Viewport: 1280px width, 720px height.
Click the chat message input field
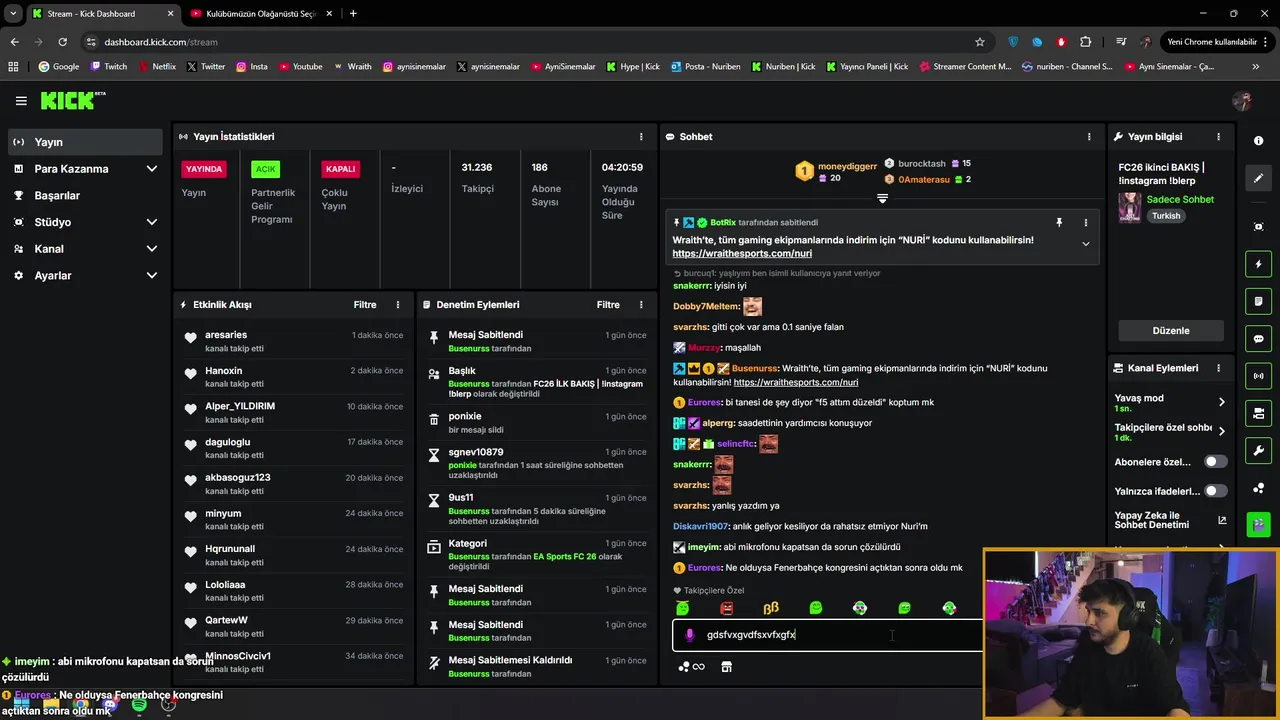pos(830,635)
